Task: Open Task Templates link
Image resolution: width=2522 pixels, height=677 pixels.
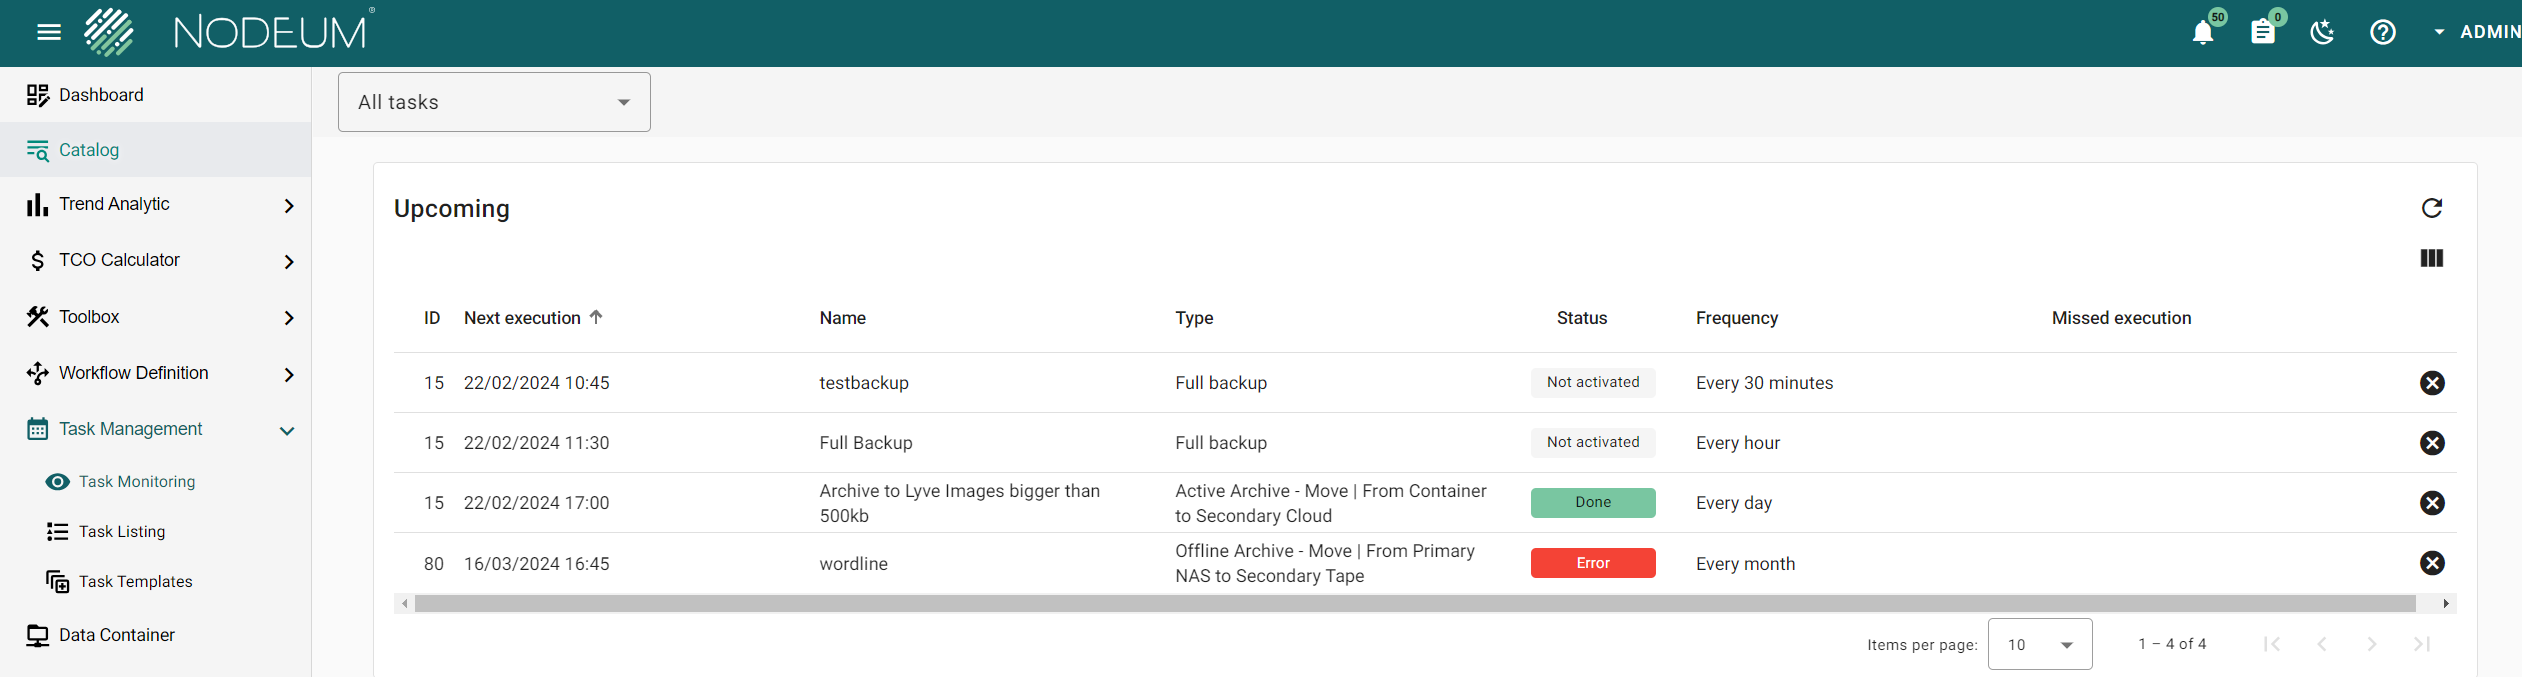Action: (x=135, y=582)
